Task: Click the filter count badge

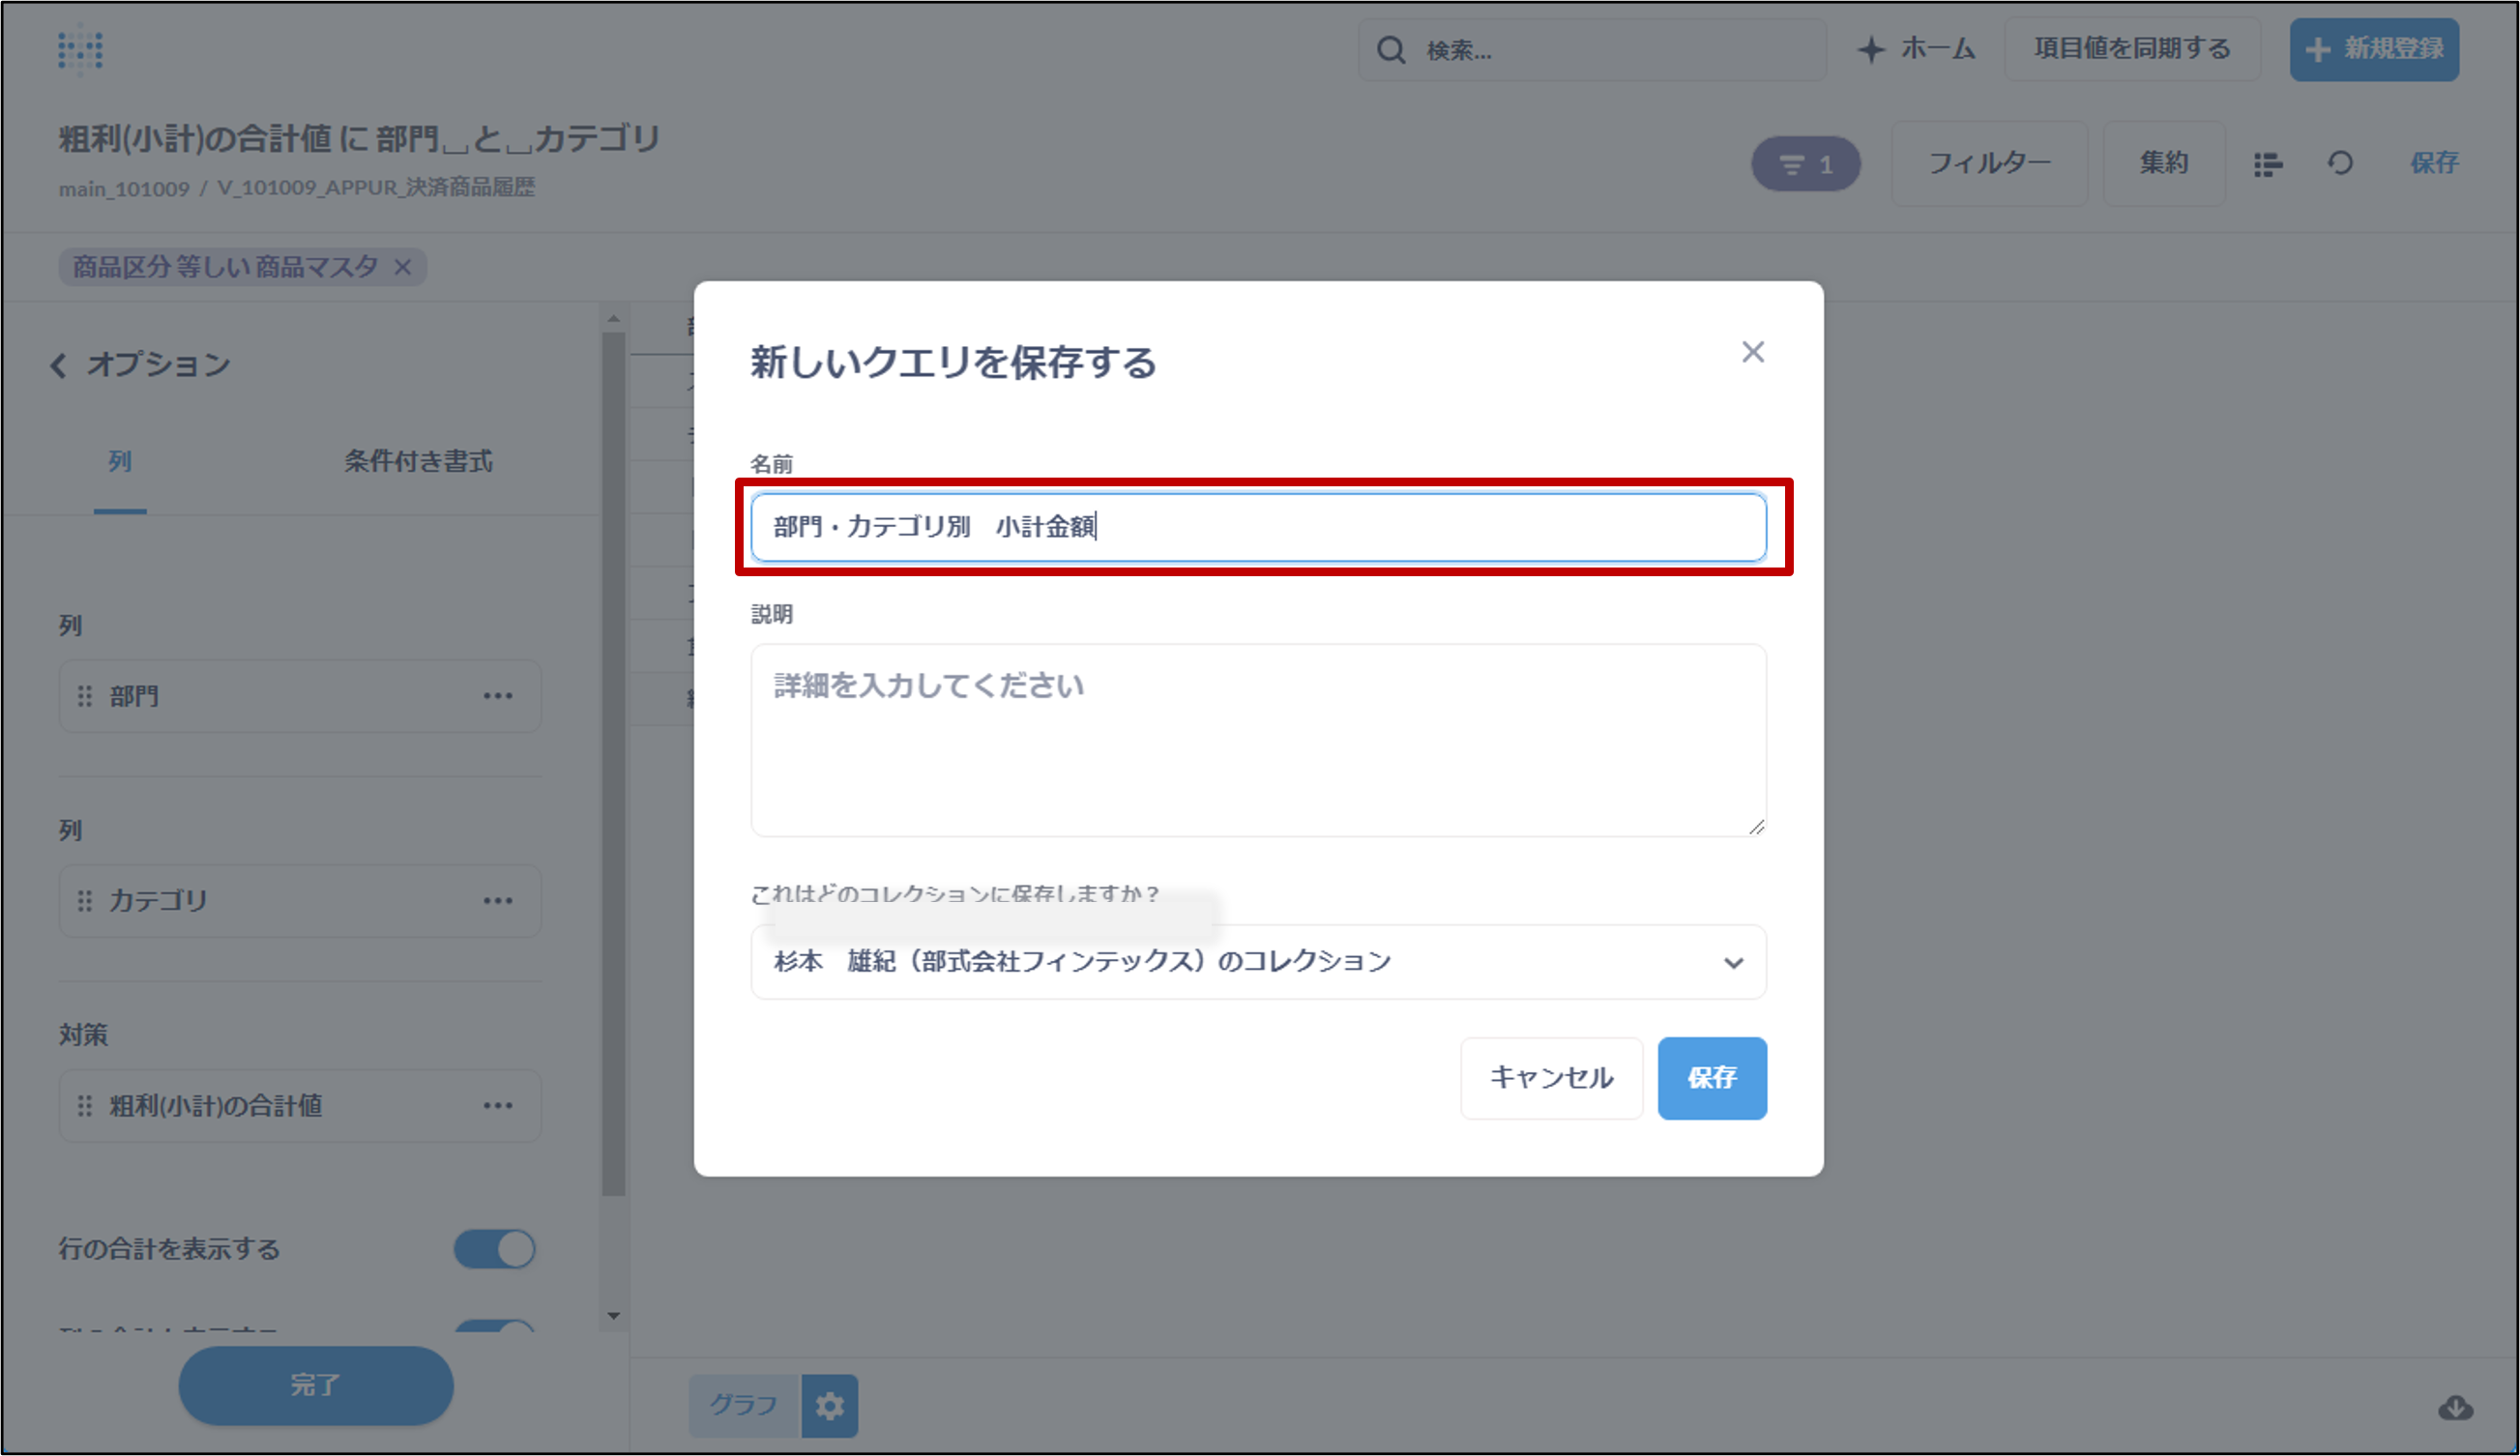Action: [x=1805, y=164]
